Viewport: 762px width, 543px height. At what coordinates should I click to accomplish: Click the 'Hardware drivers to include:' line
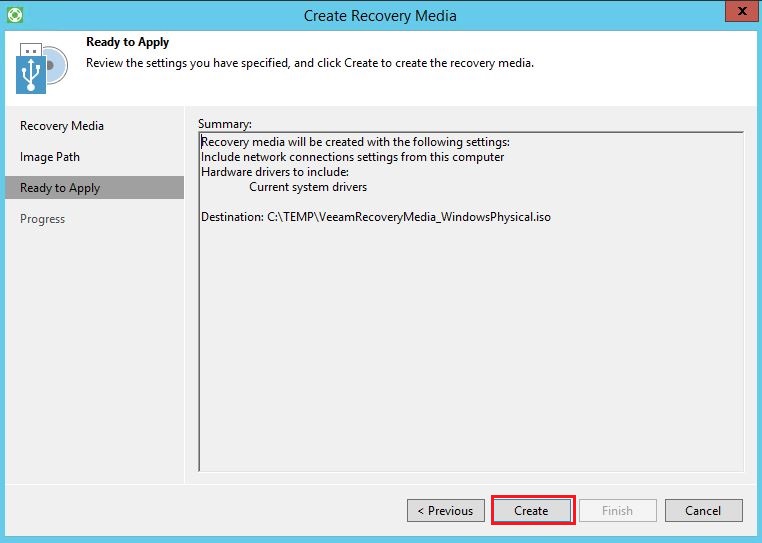click(x=275, y=172)
